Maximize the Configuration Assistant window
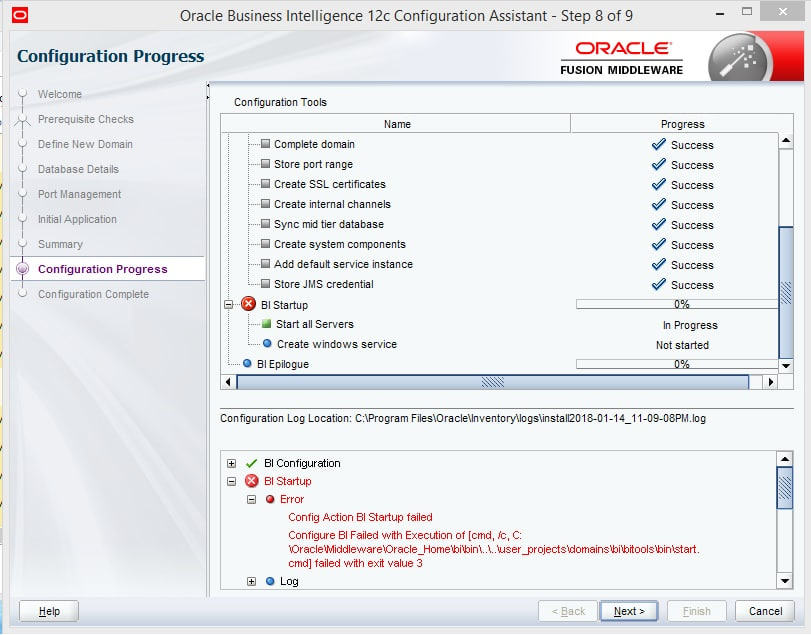Image resolution: width=811 pixels, height=635 pixels. [747, 11]
